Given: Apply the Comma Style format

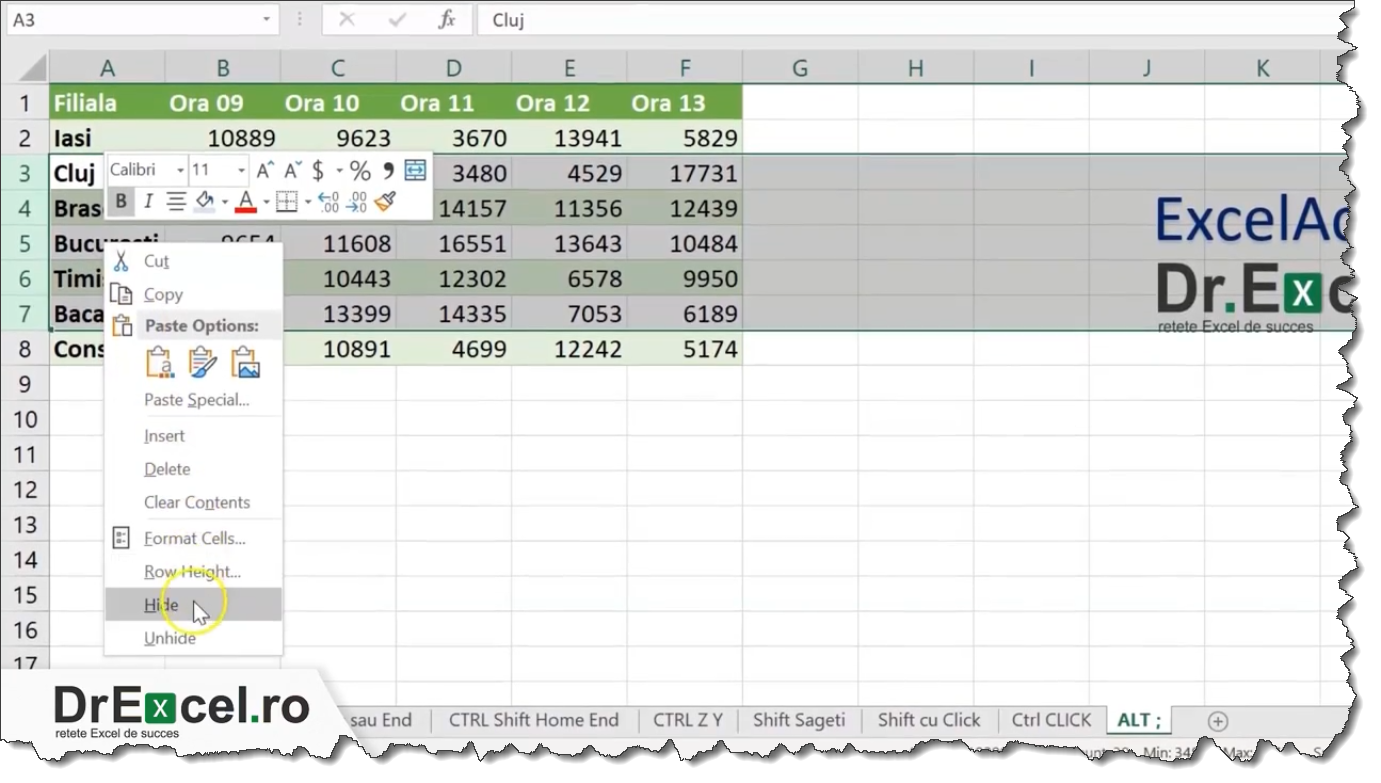Looking at the screenshot, I should tap(387, 171).
